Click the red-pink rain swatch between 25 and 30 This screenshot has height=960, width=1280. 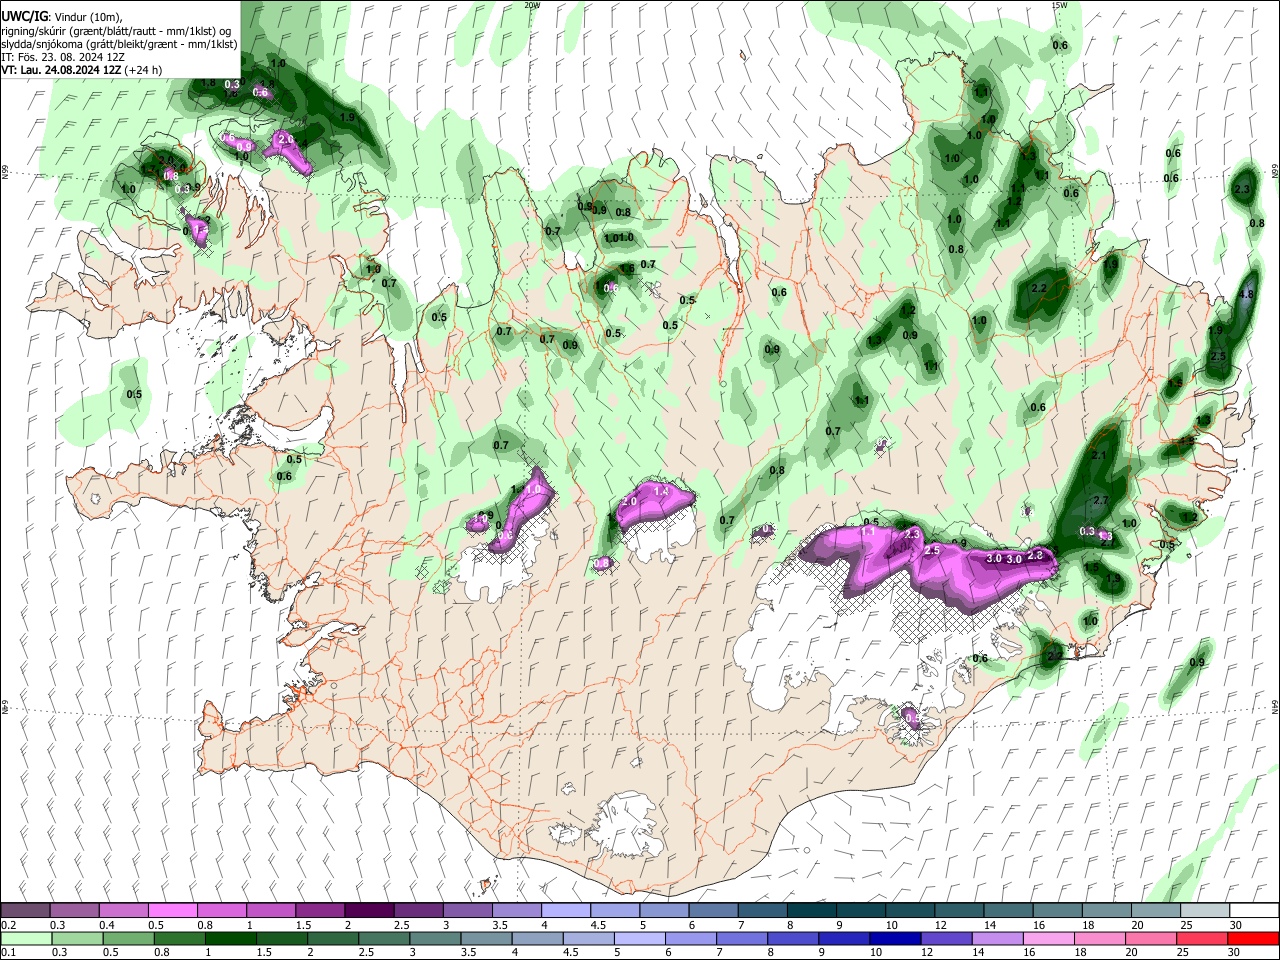click(1202, 938)
